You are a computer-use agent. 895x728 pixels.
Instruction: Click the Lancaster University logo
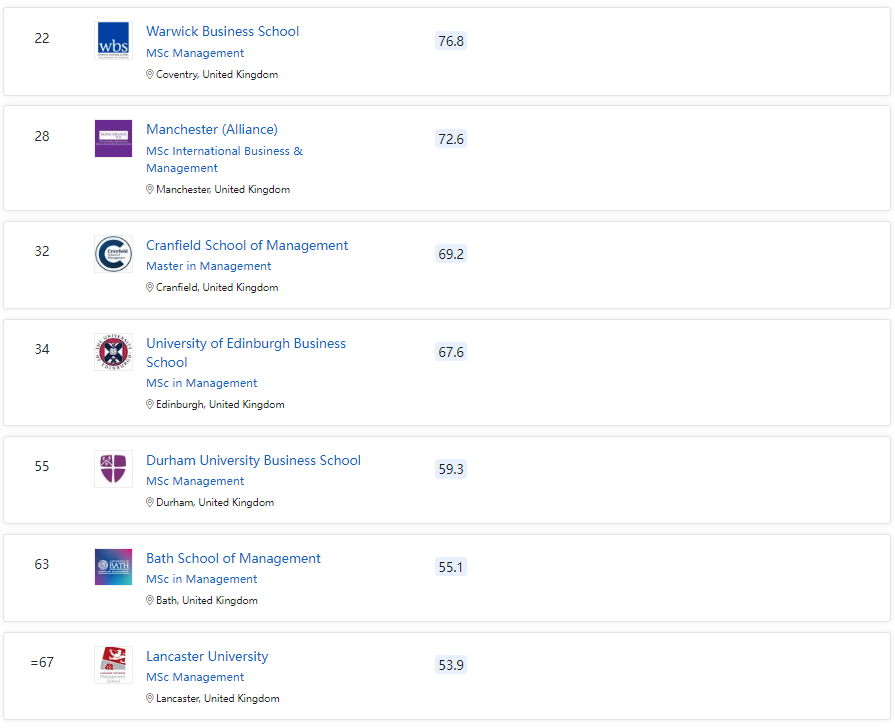pyautogui.click(x=114, y=665)
